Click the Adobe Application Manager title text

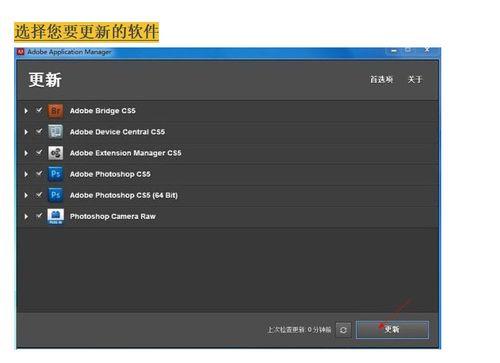pyautogui.click(x=69, y=52)
